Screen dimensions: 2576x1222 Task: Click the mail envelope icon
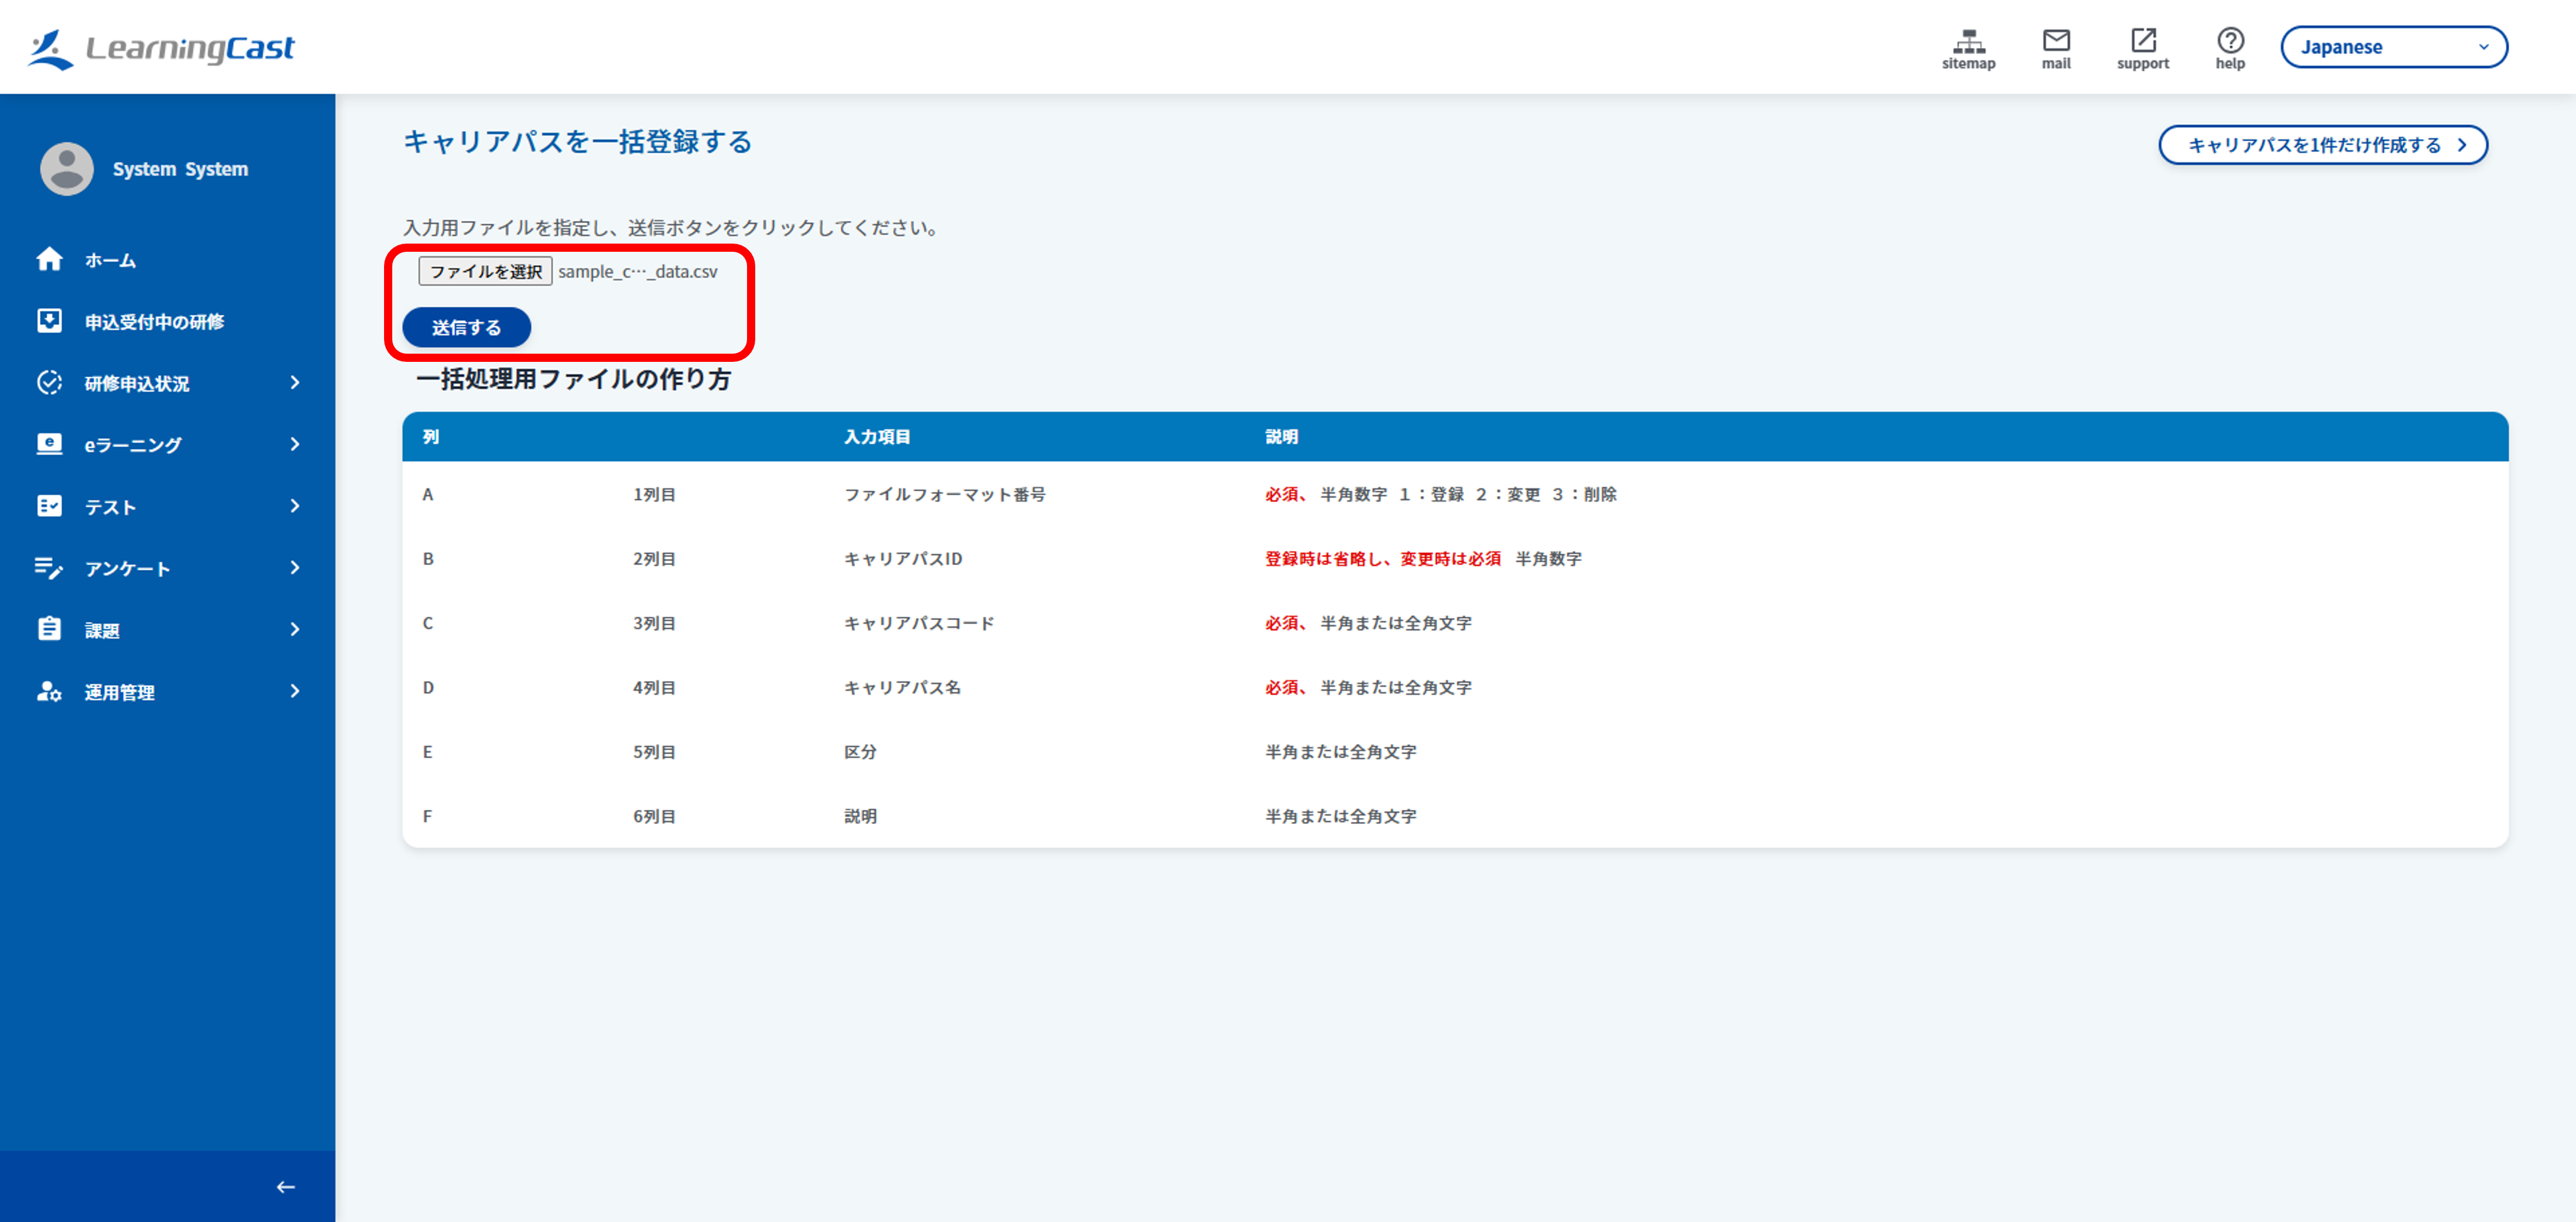coord(2056,40)
